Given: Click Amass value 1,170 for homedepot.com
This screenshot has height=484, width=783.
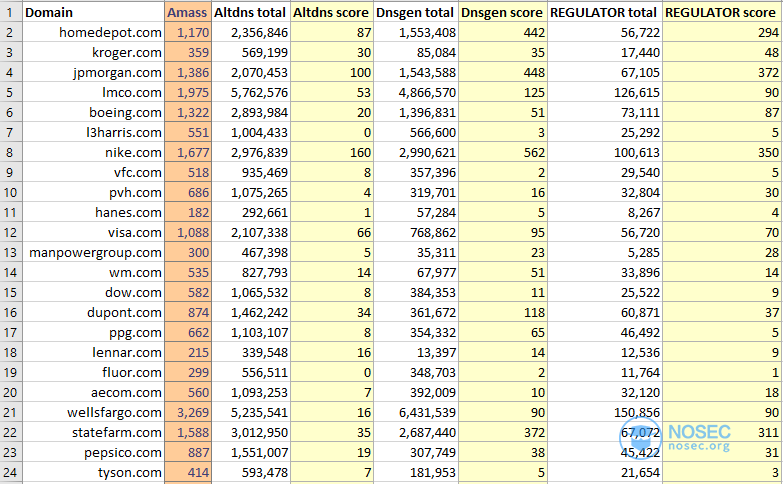Looking at the screenshot, I should click(188, 32).
